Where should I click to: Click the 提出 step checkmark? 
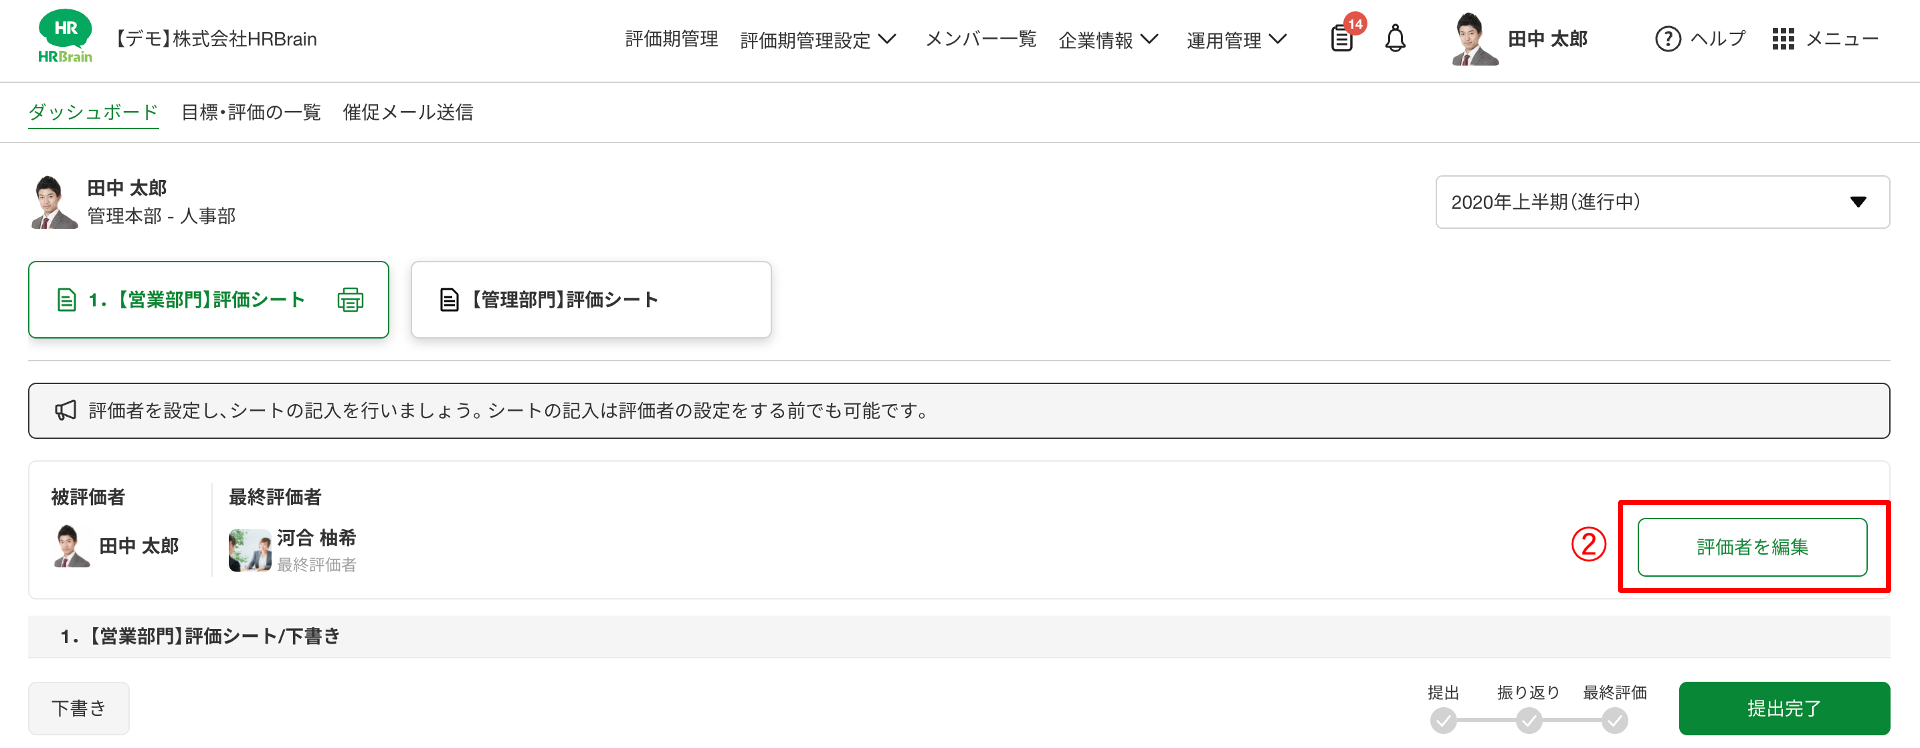click(x=1443, y=720)
